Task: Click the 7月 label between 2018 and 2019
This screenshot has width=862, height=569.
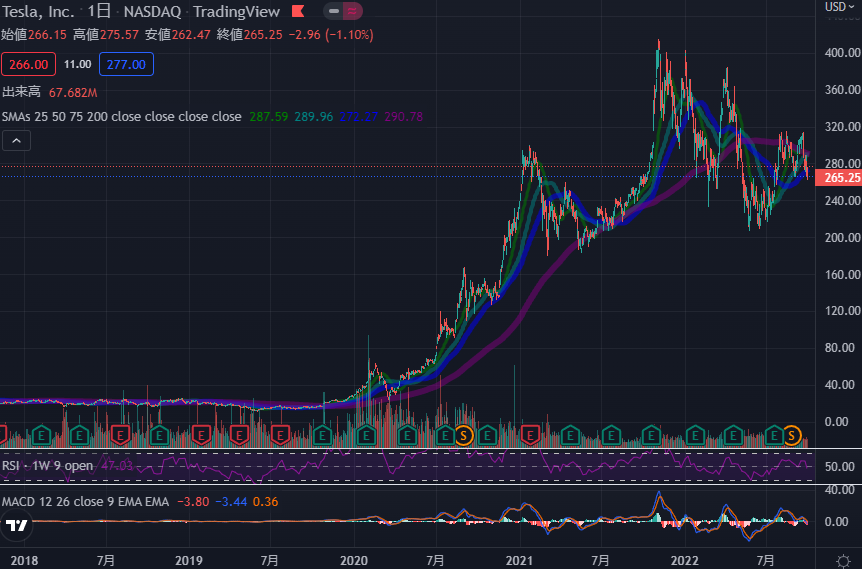Action: pyautogui.click(x=106, y=561)
